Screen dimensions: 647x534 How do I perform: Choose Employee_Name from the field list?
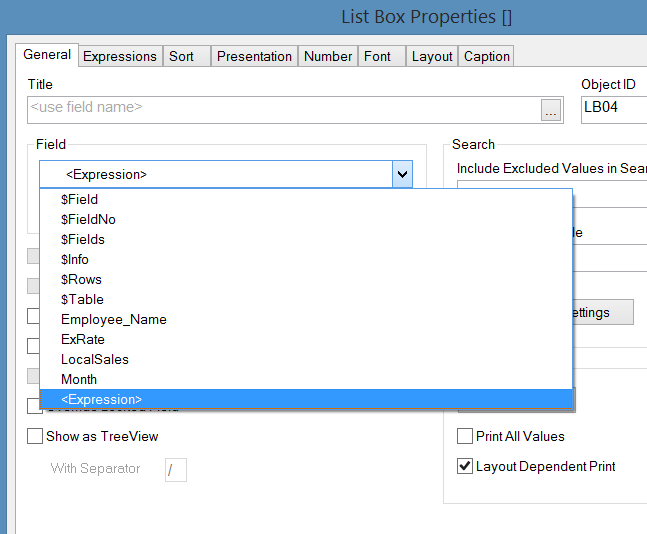[114, 320]
